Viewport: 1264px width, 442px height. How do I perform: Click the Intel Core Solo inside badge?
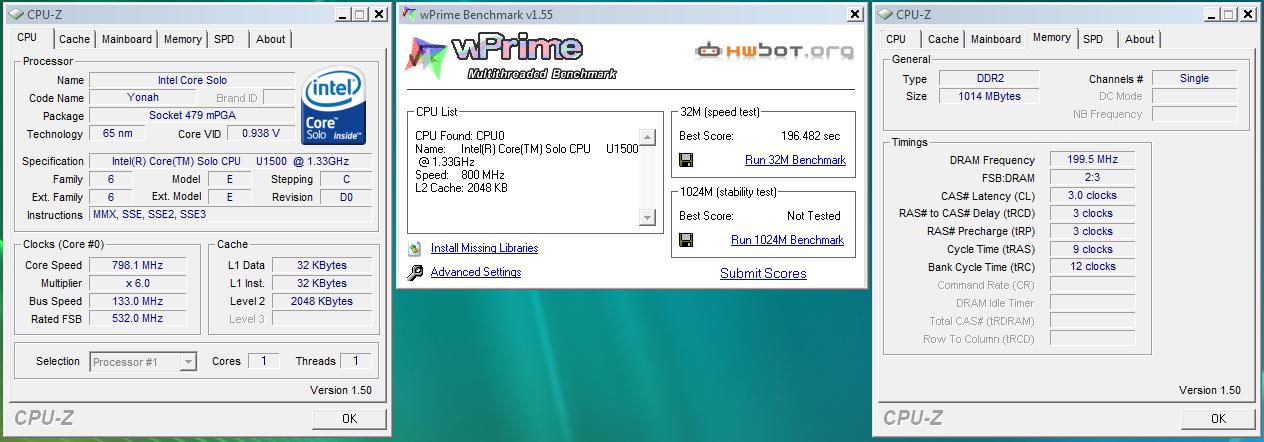[x=333, y=105]
